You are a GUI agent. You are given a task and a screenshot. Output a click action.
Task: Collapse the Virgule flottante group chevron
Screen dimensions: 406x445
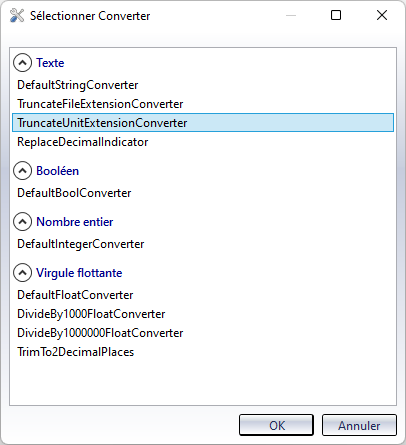click(x=22, y=273)
